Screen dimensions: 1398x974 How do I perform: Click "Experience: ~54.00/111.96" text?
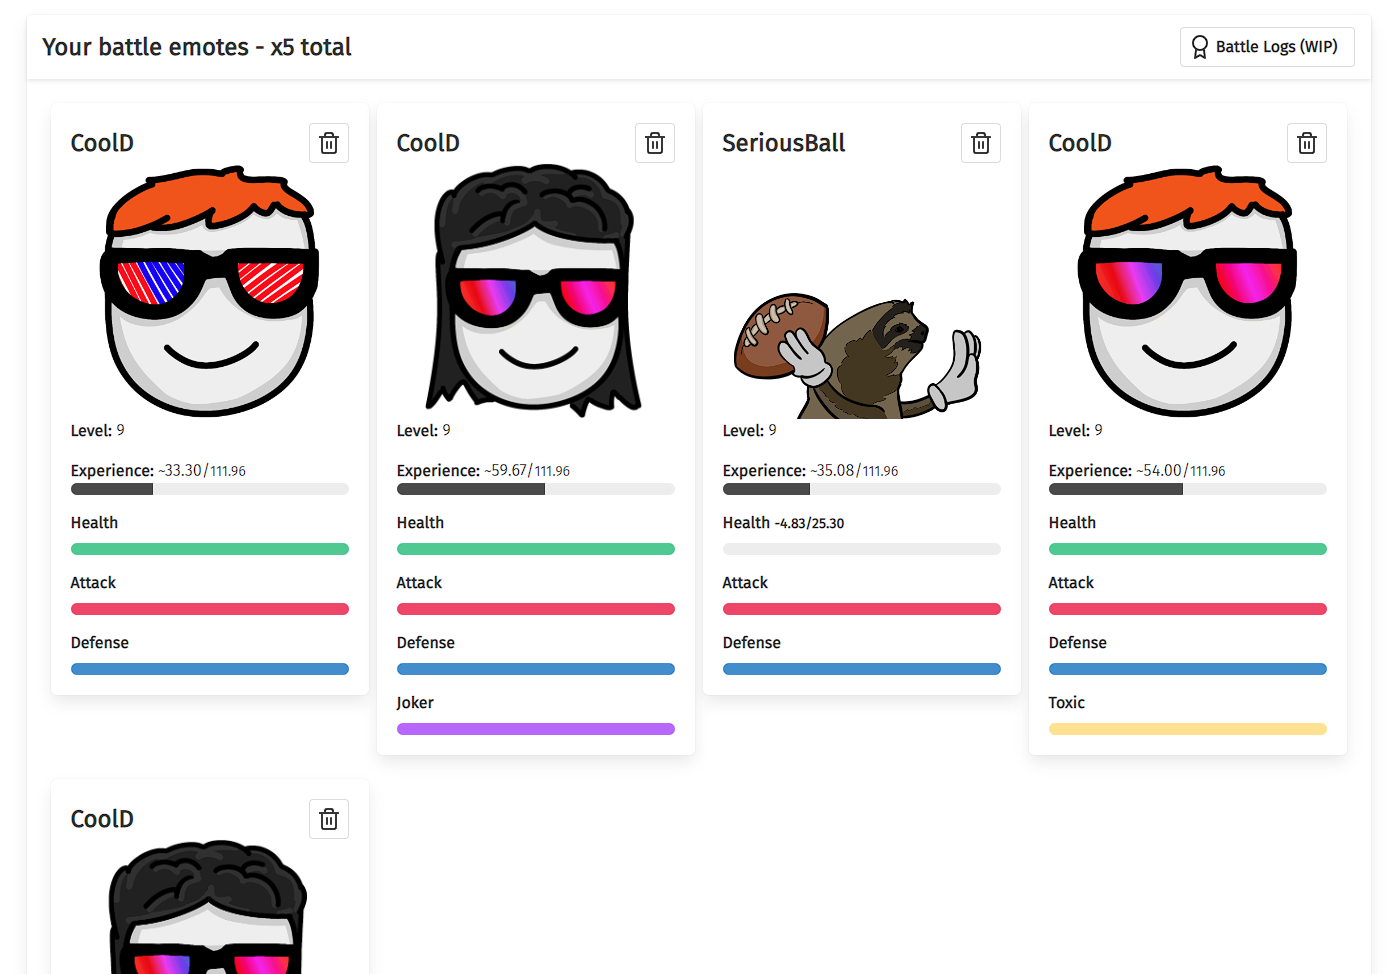coord(1137,470)
